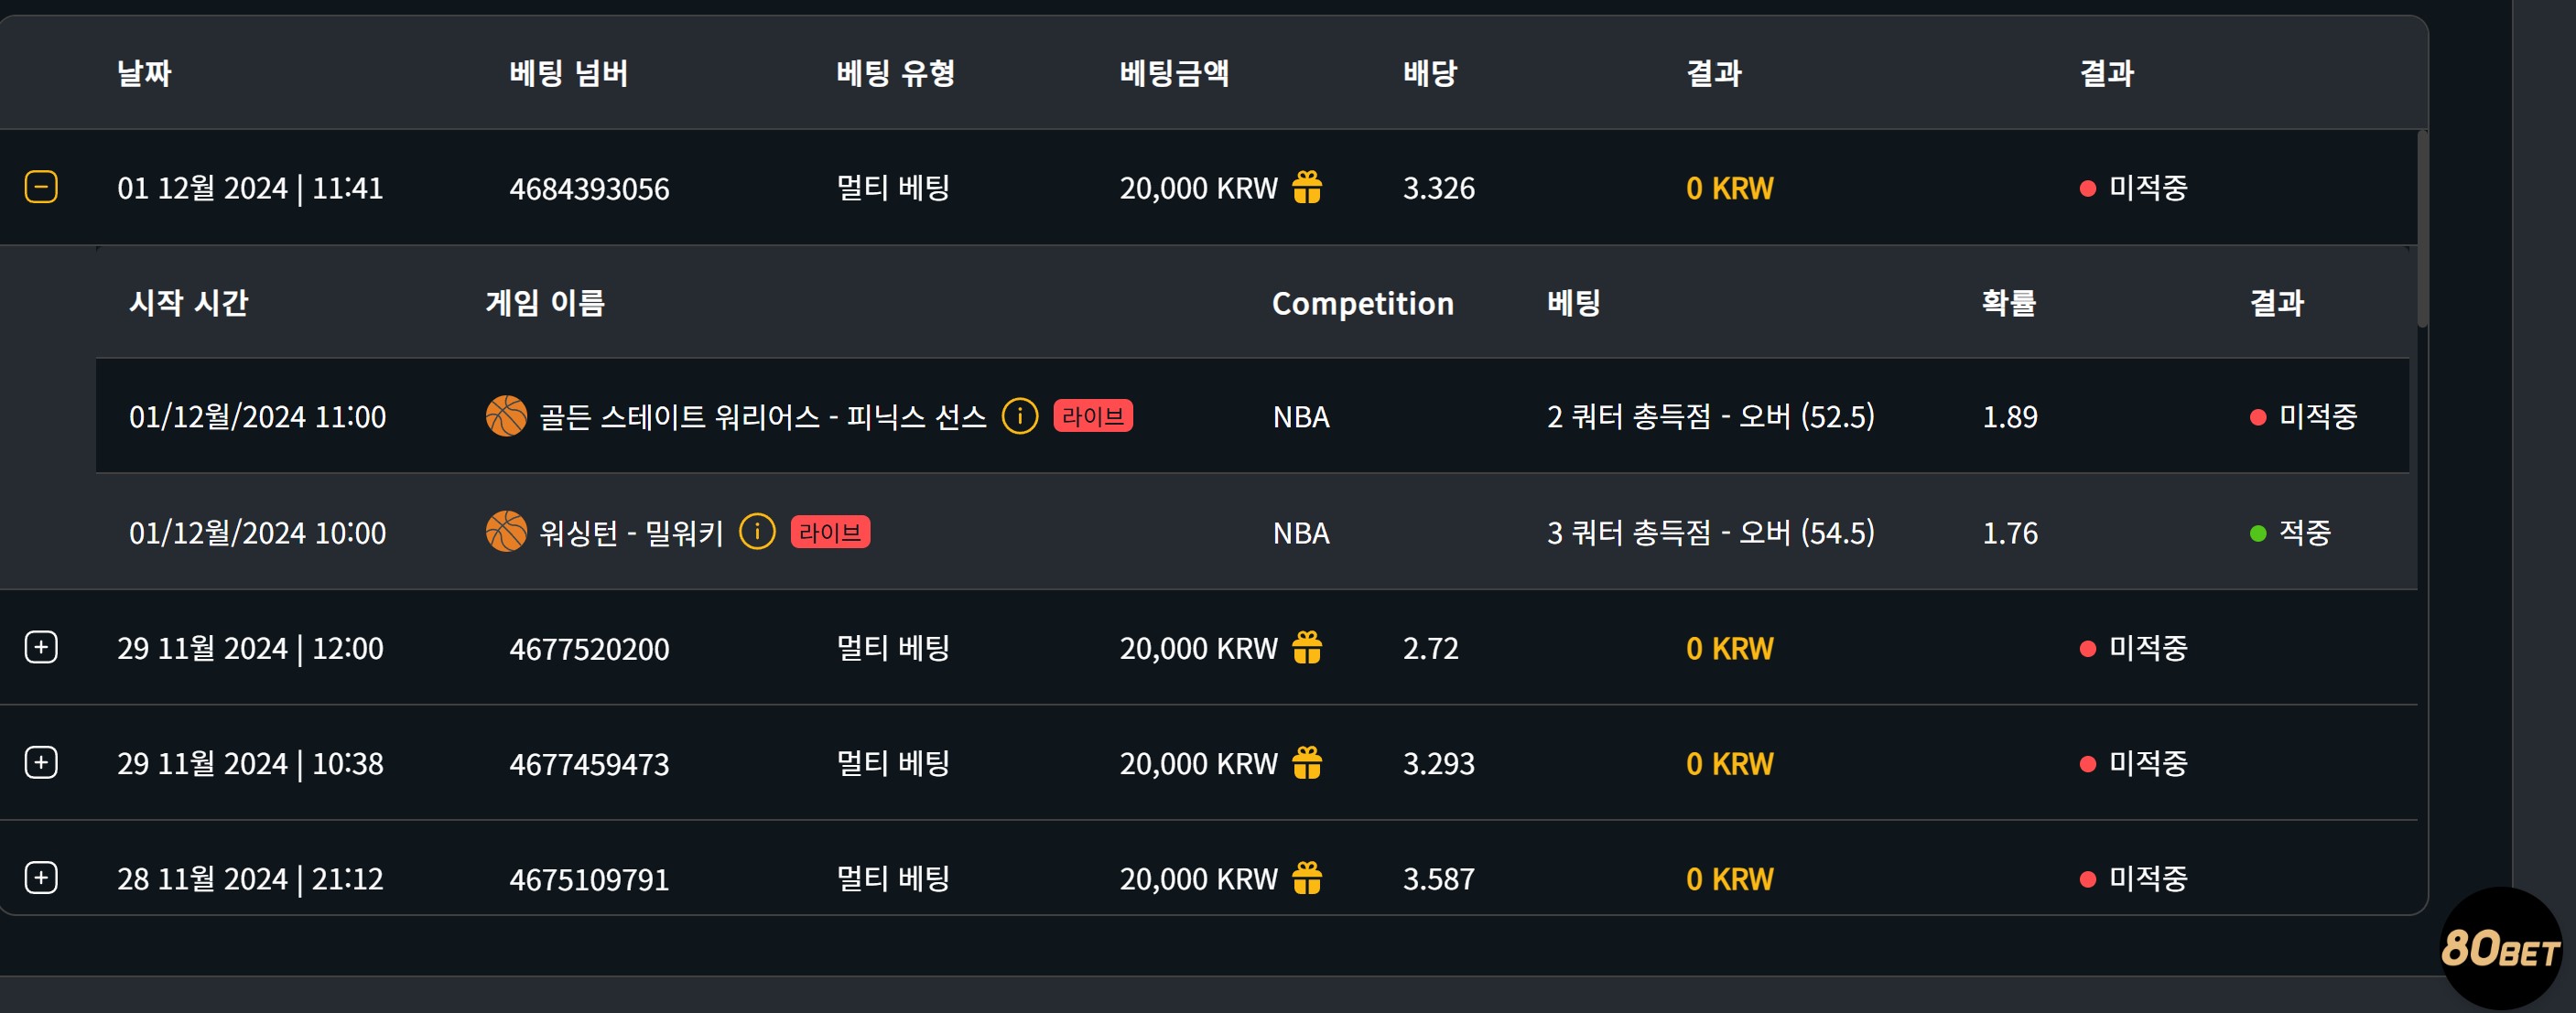Open the 80BET floating logo button
The image size is (2576, 1013).
click(x=2500, y=948)
